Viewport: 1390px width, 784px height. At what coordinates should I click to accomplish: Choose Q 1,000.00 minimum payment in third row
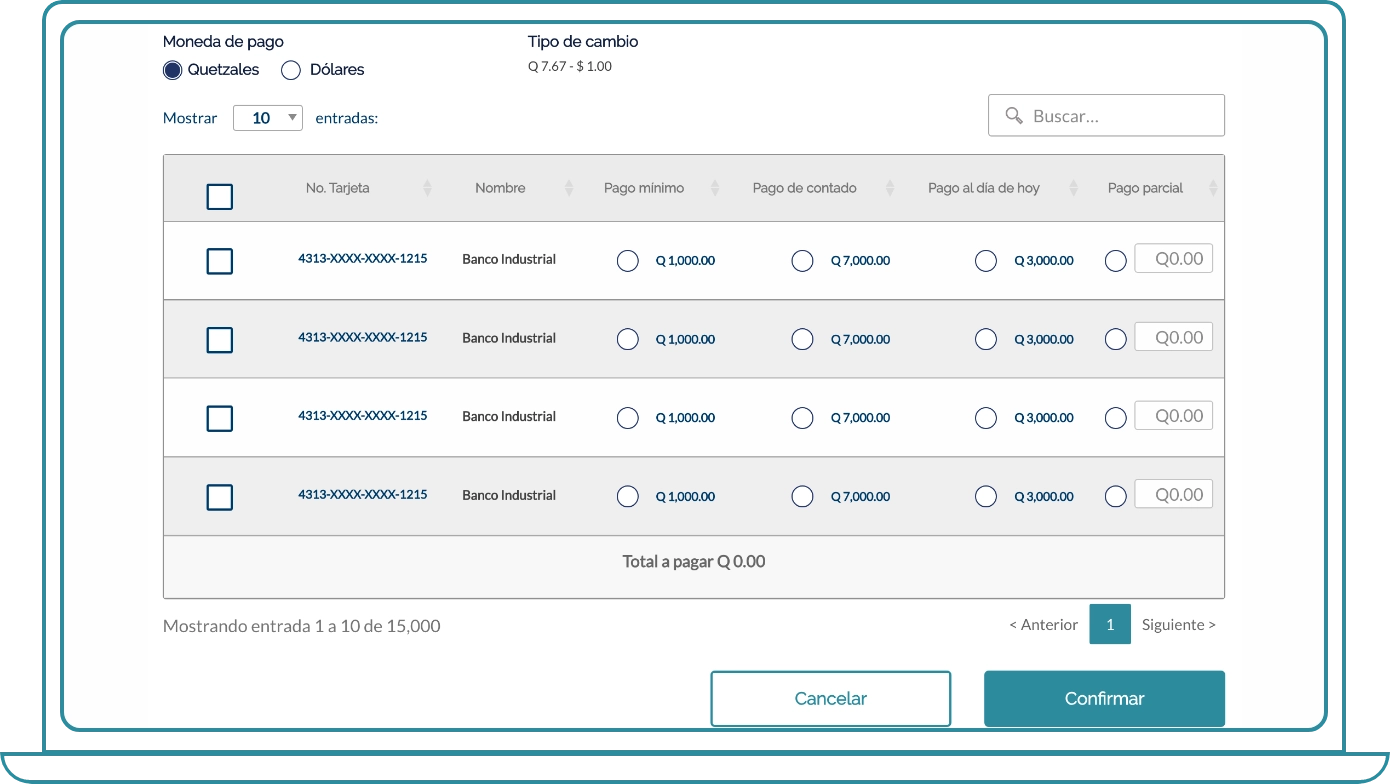(x=628, y=418)
